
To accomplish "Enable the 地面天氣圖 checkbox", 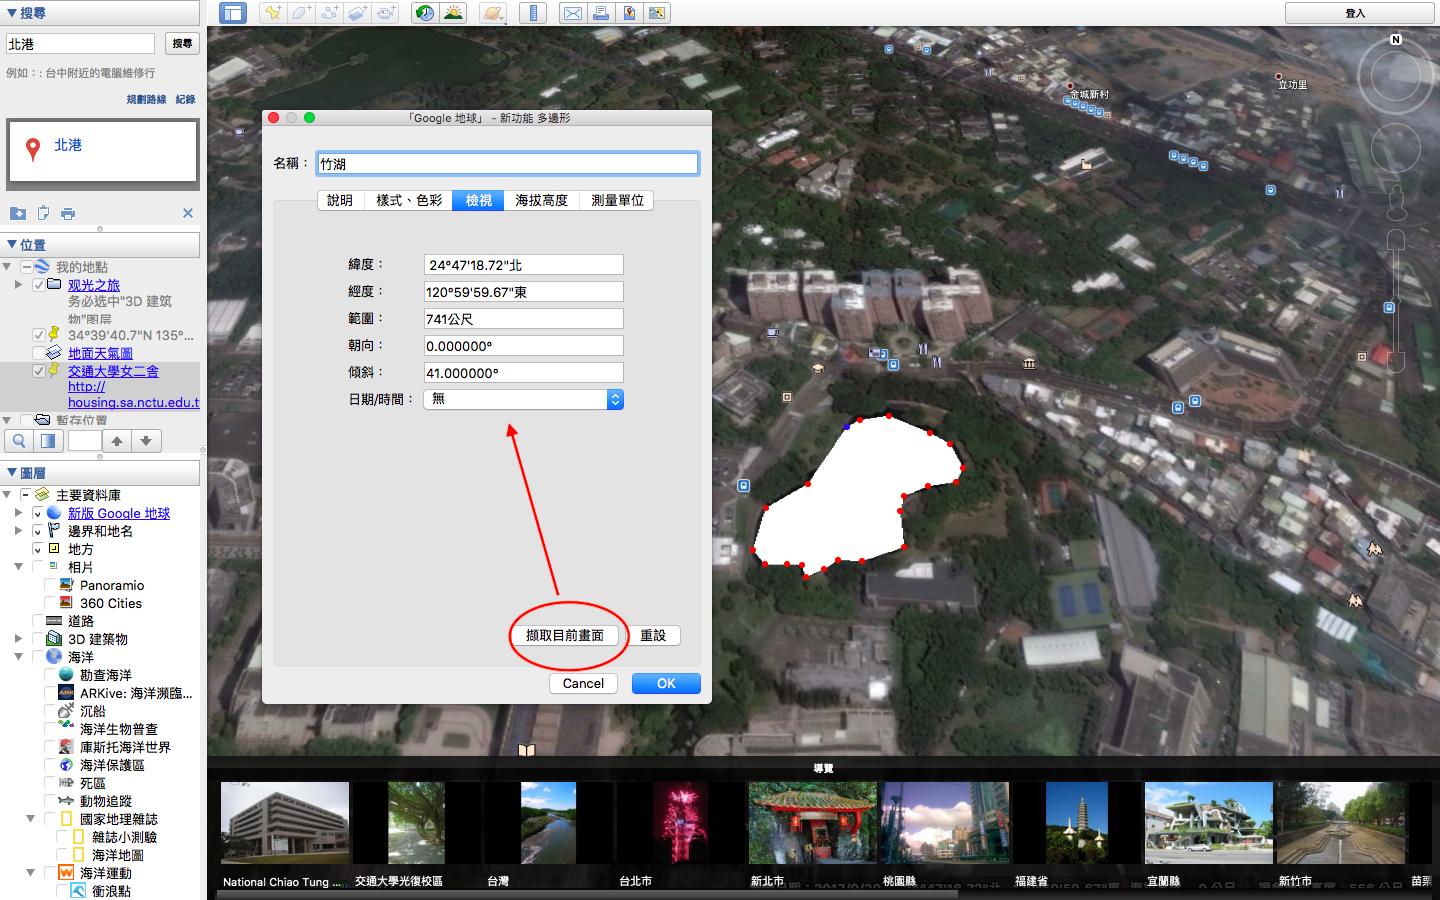I will click(x=38, y=353).
